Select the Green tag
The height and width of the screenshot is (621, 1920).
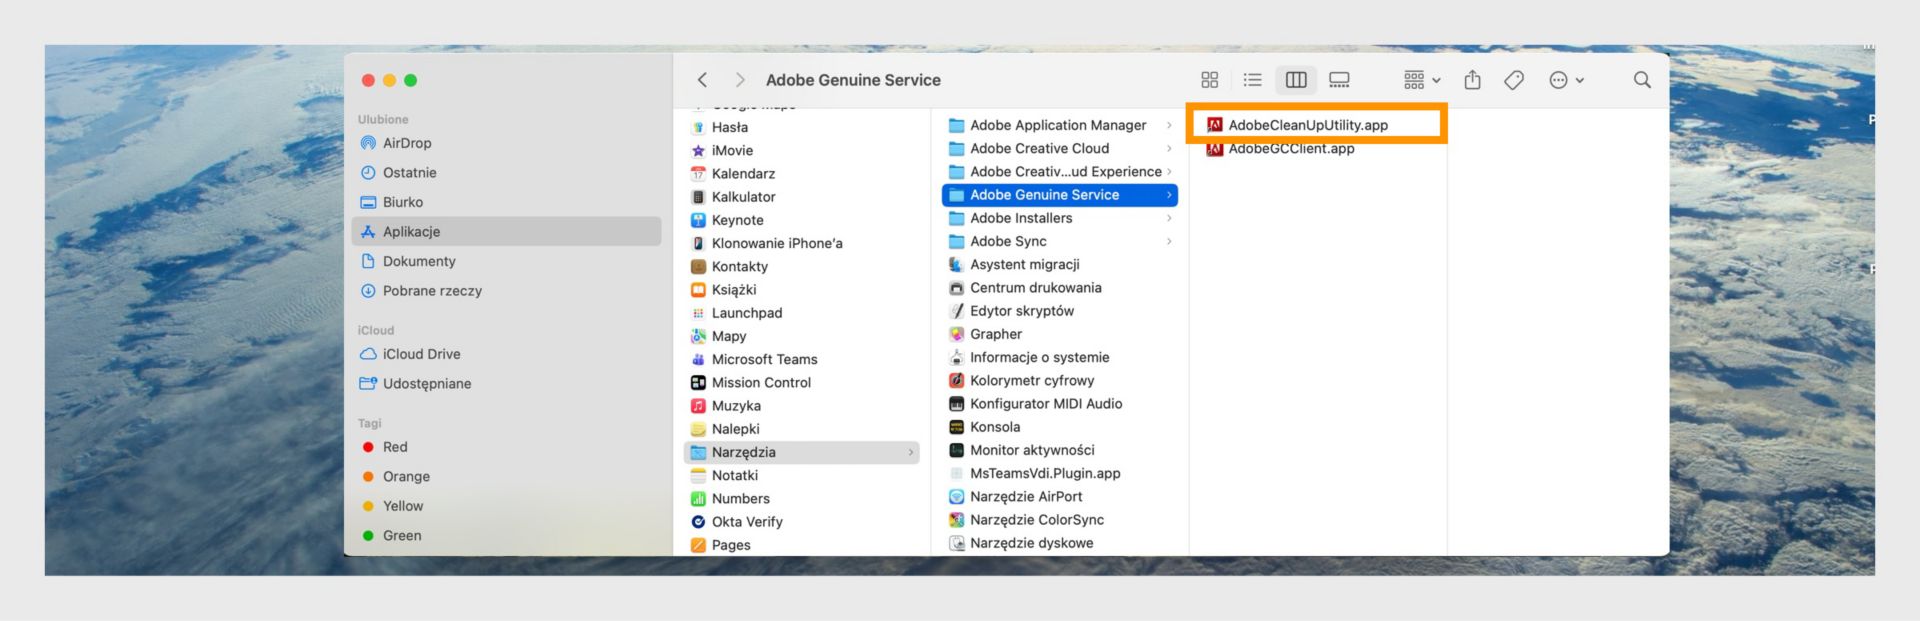pos(506,535)
